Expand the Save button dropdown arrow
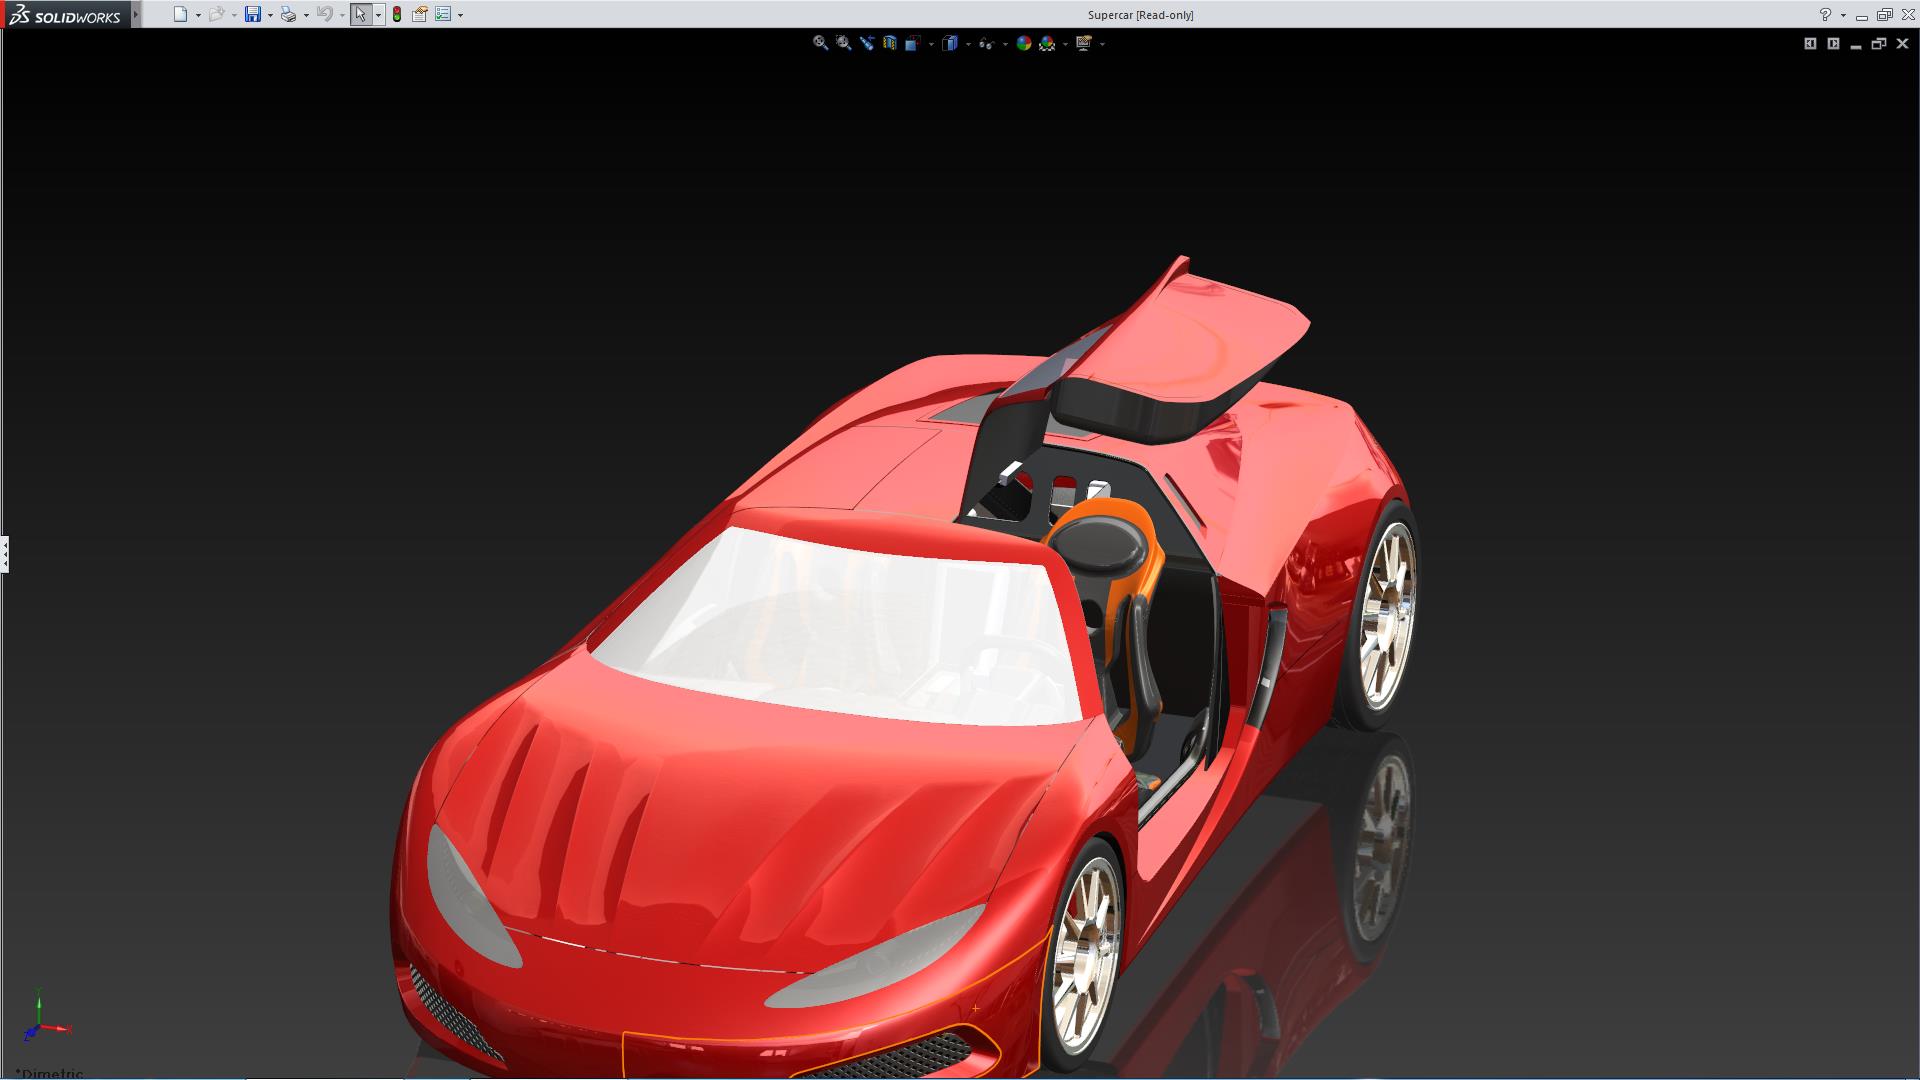The height and width of the screenshot is (1080, 1920). tap(270, 15)
